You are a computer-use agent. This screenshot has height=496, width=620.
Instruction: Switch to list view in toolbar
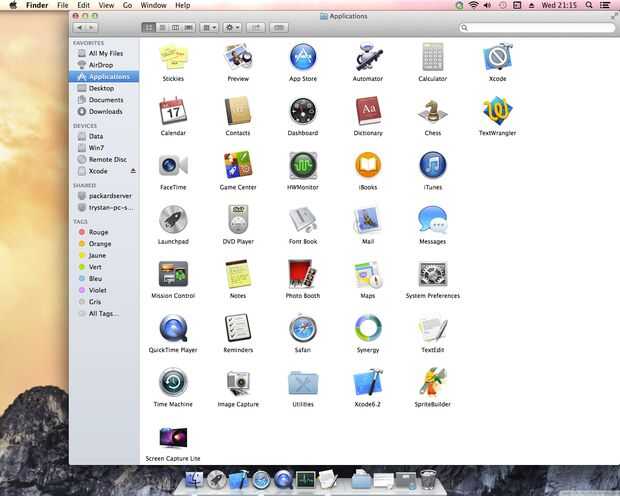162,27
